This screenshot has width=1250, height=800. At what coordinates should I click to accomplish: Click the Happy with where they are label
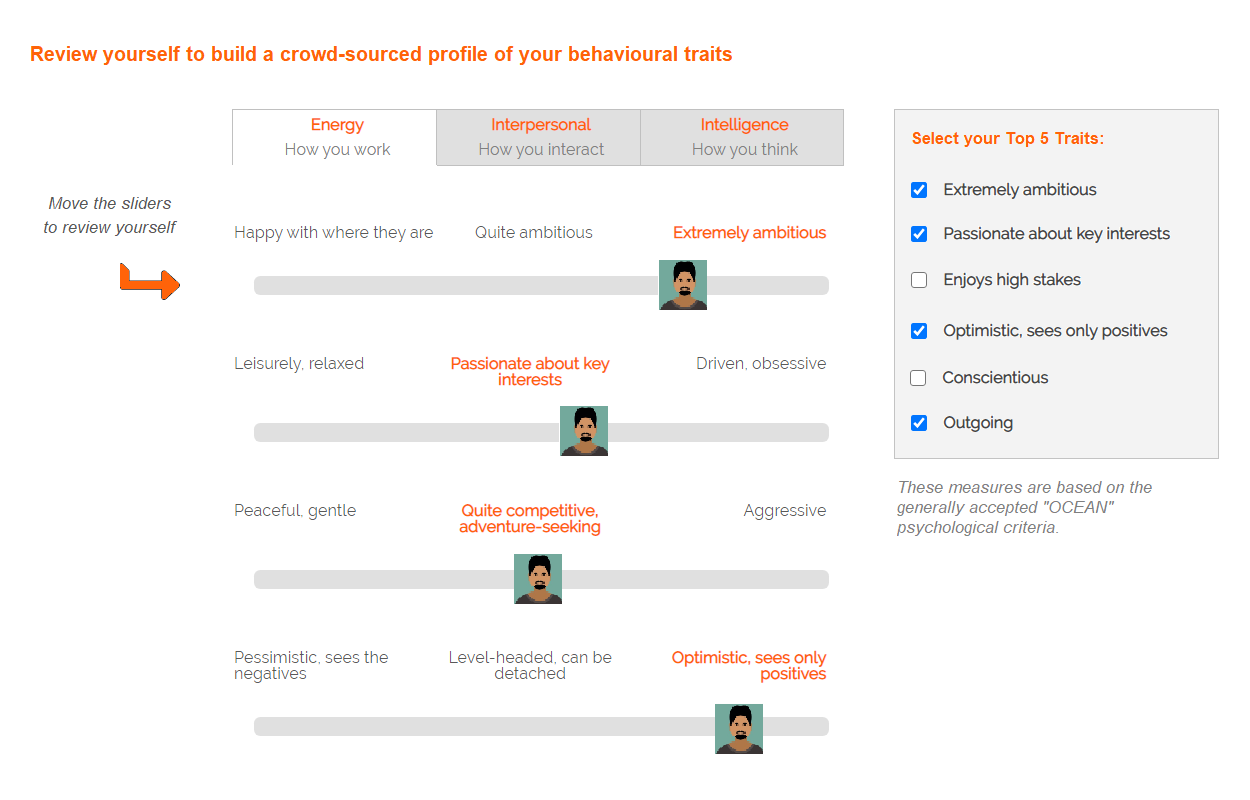[x=334, y=233]
